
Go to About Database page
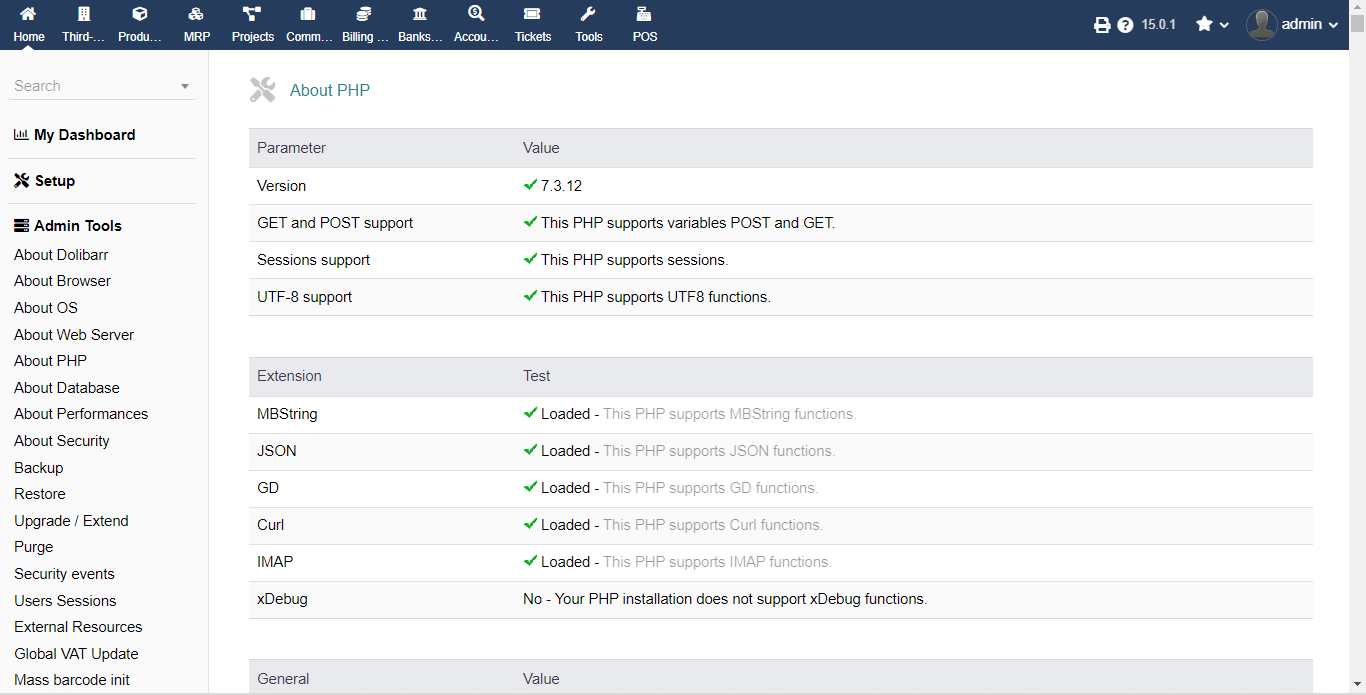[x=67, y=388]
